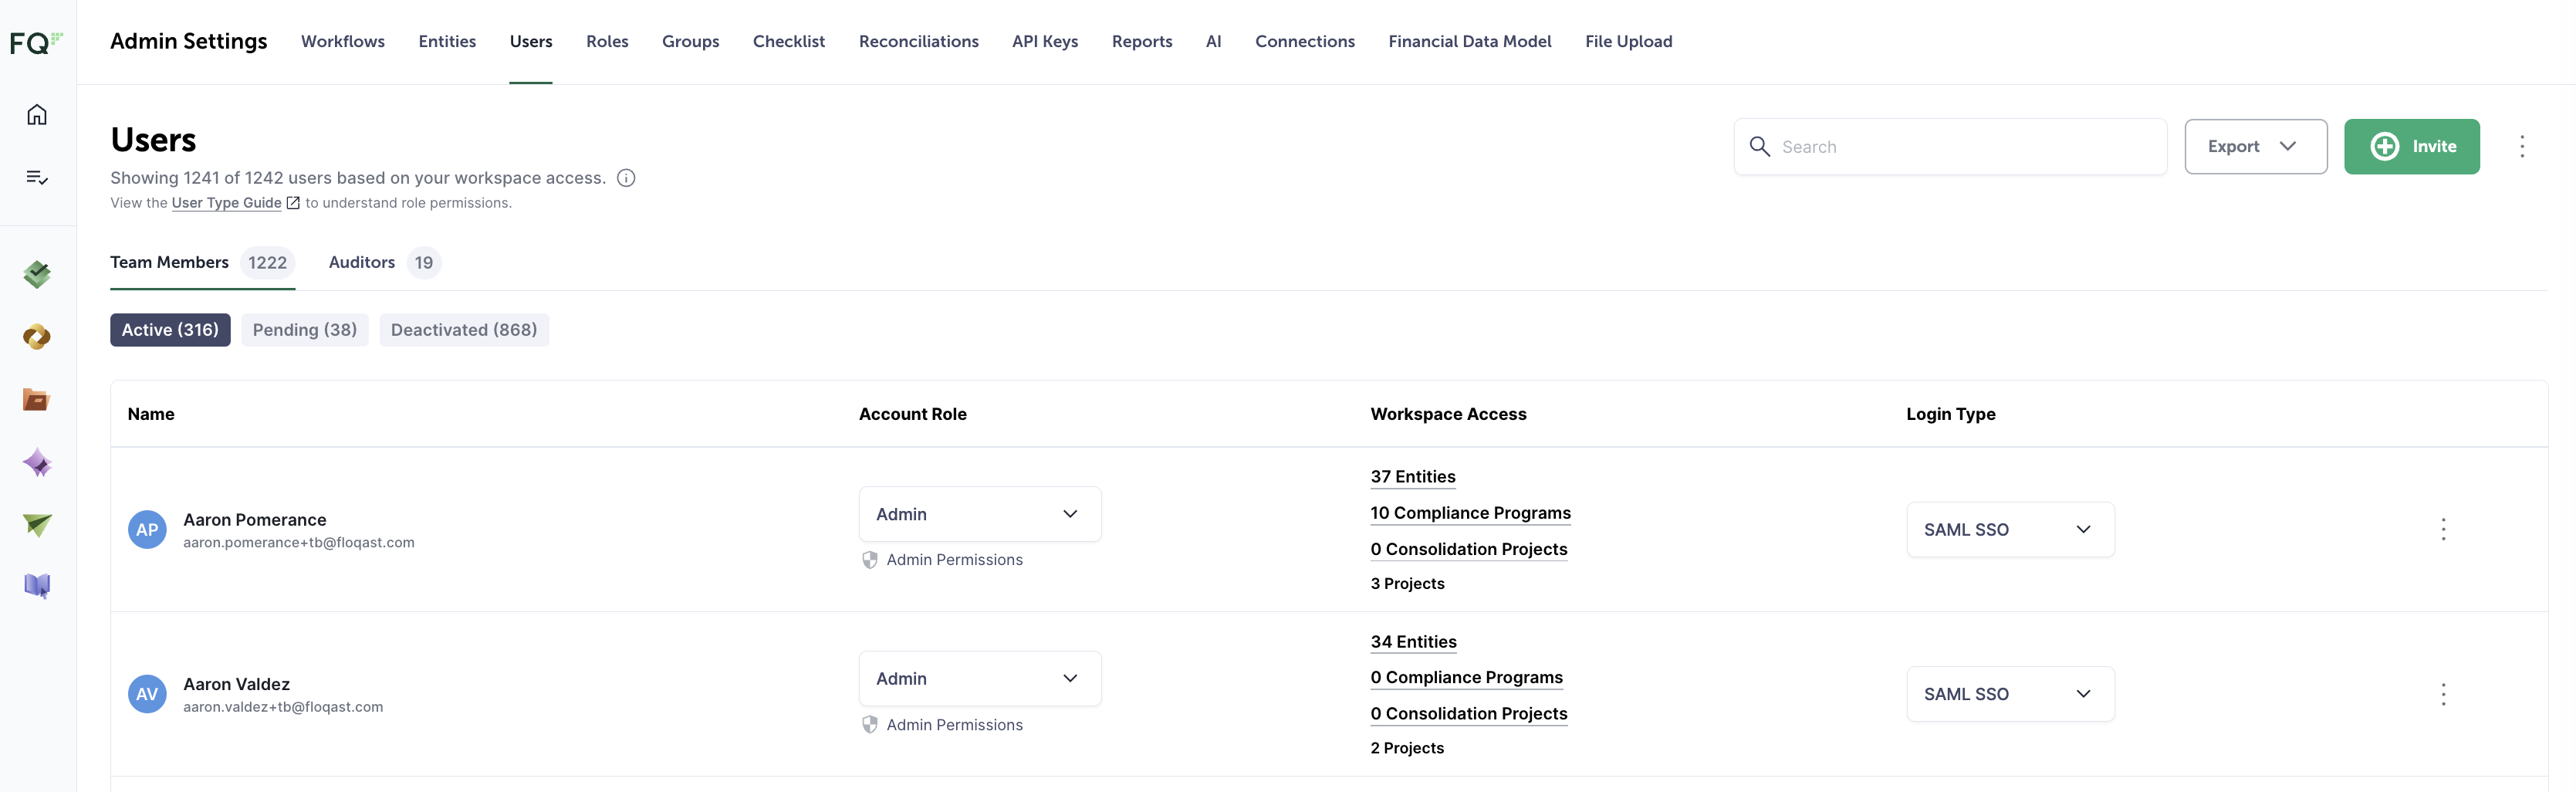
Task: Open row actions menu for Aaron Pomerance
Action: (2443, 530)
